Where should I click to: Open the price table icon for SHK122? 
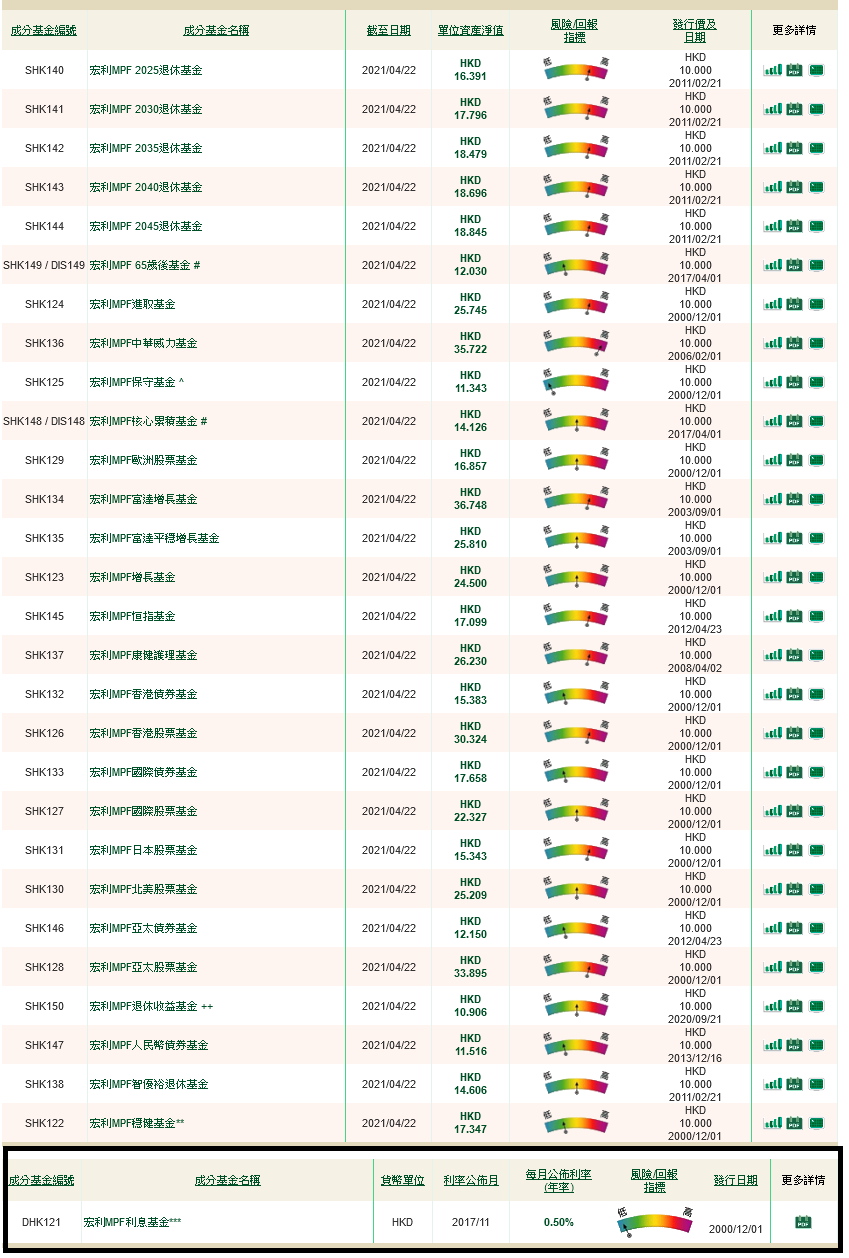[x=817, y=1123]
